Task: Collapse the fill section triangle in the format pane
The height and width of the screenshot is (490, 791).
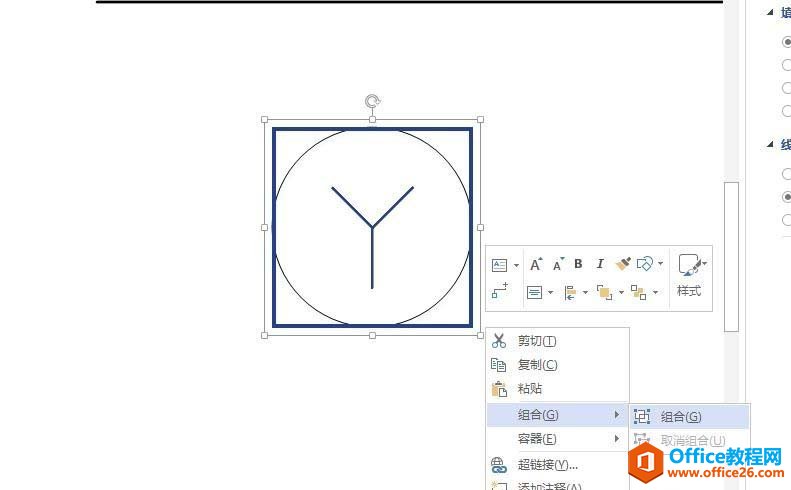Action: (x=770, y=12)
